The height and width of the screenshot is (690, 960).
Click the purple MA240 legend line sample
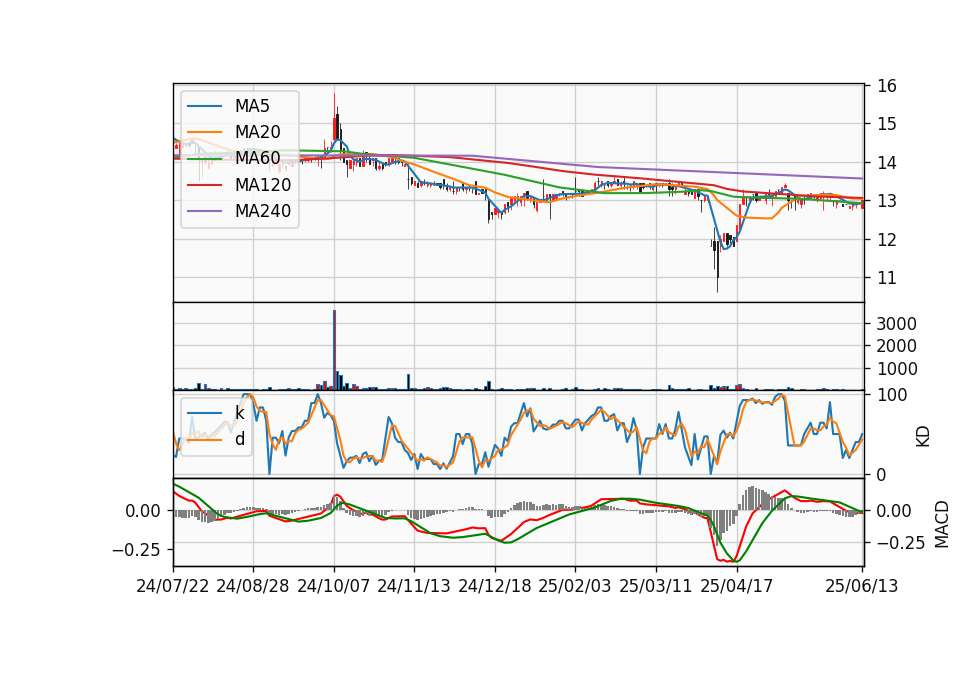[204, 211]
